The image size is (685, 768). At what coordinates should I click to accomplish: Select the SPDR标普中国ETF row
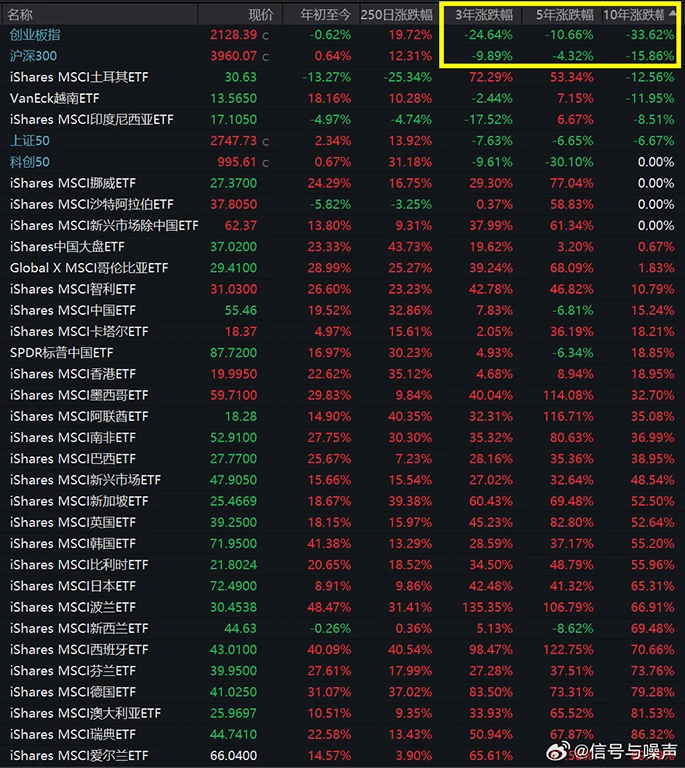click(x=342, y=353)
